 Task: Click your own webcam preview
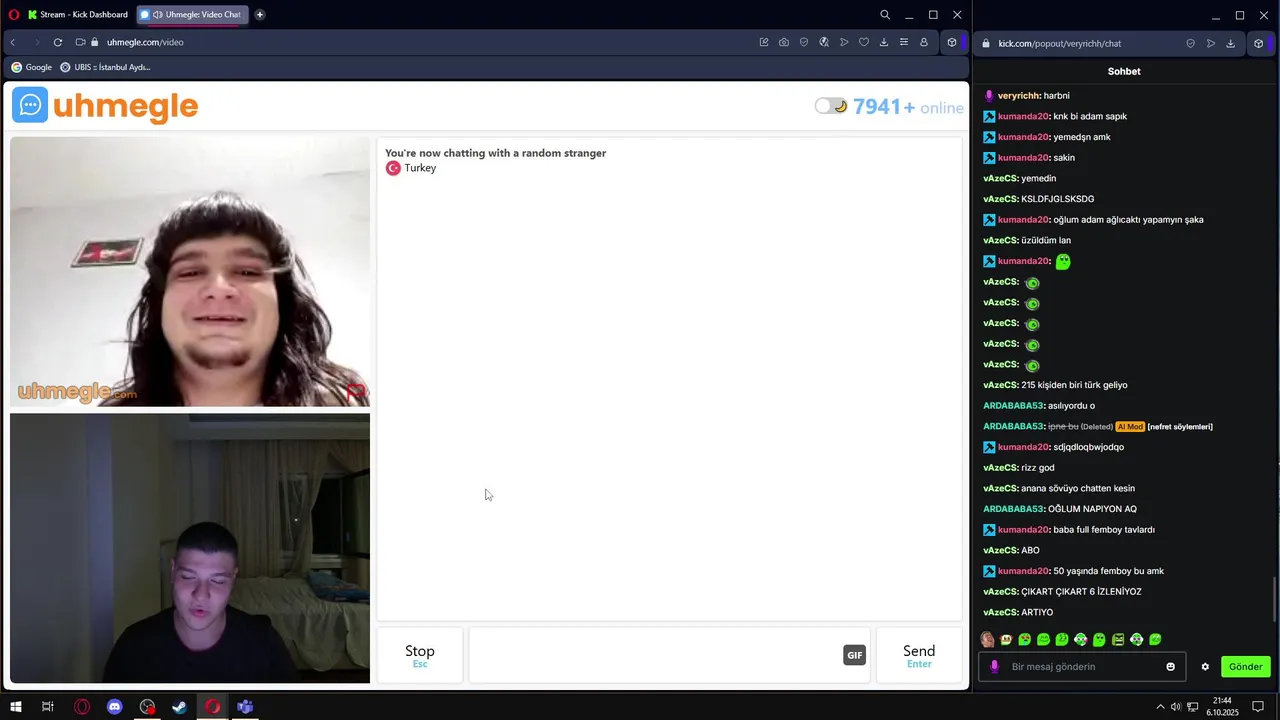pos(190,548)
